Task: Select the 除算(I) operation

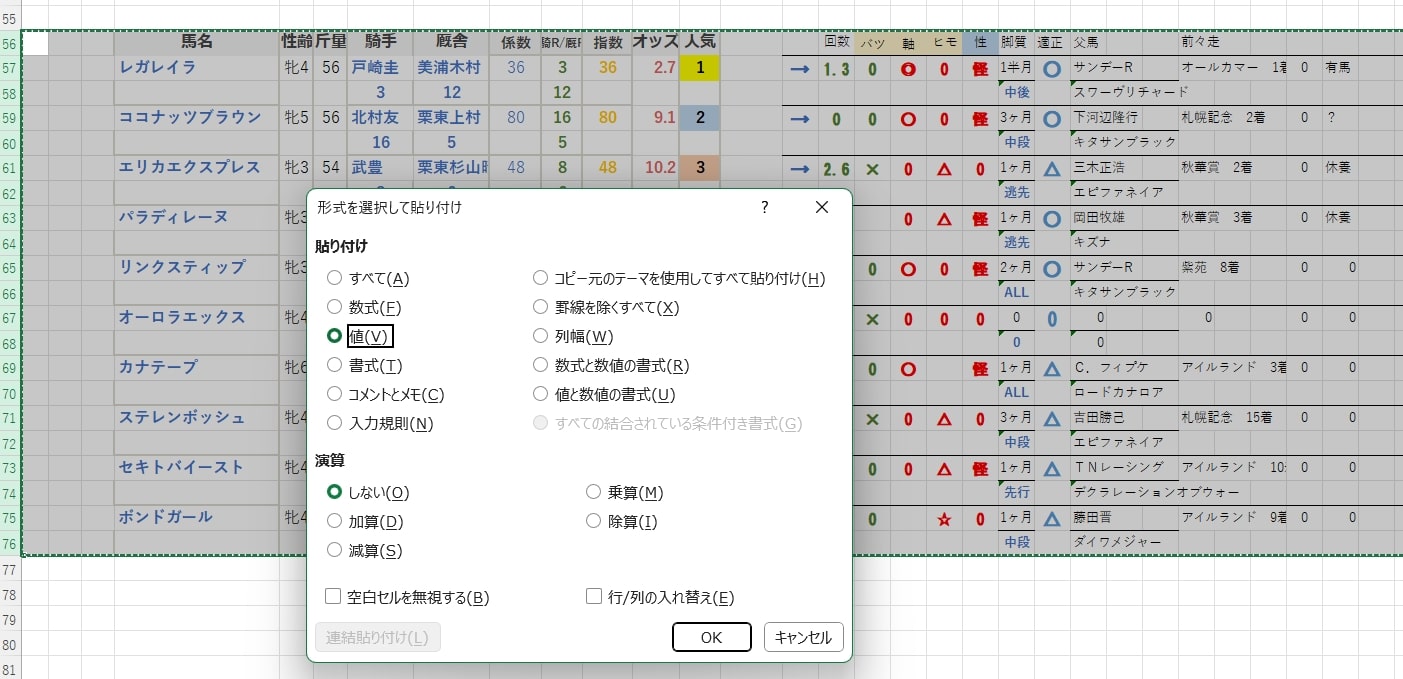Action: pos(594,520)
